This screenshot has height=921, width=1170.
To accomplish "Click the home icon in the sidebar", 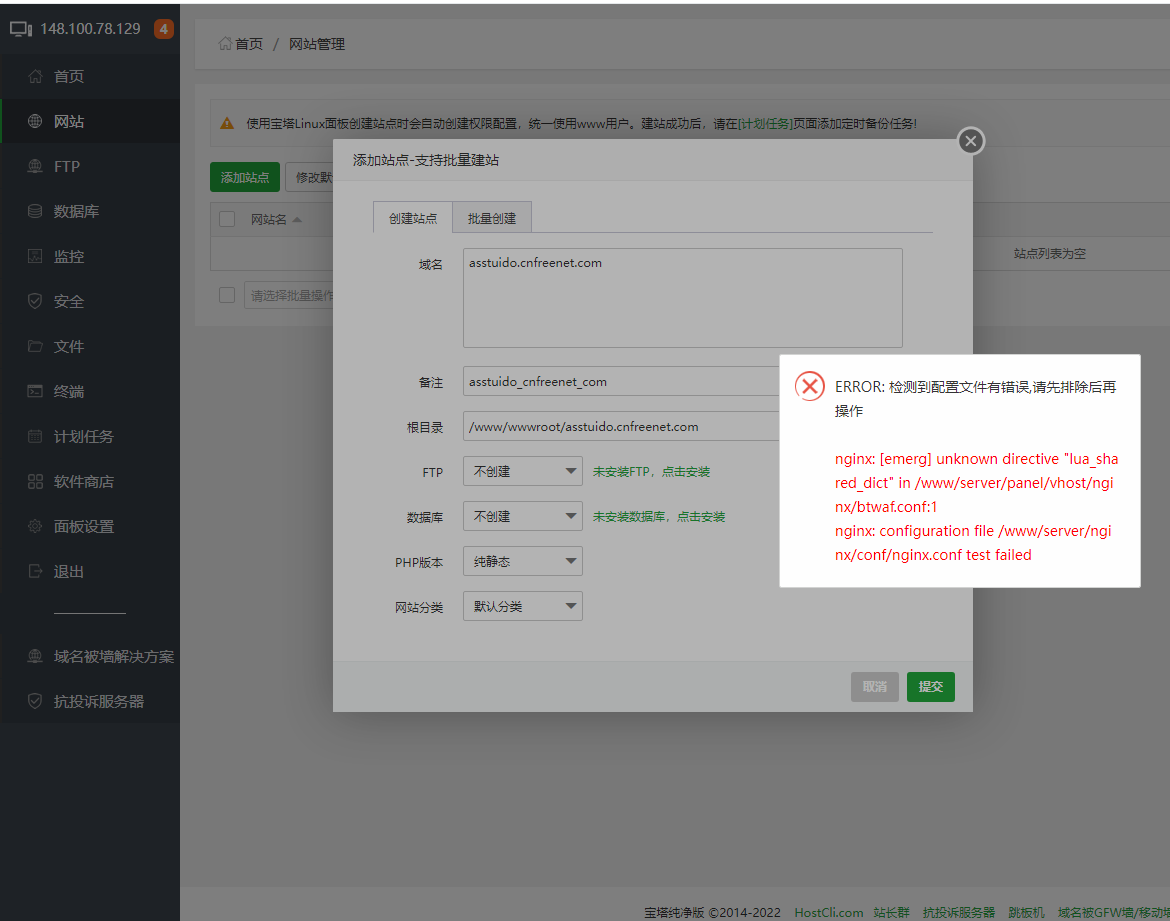I will point(35,76).
